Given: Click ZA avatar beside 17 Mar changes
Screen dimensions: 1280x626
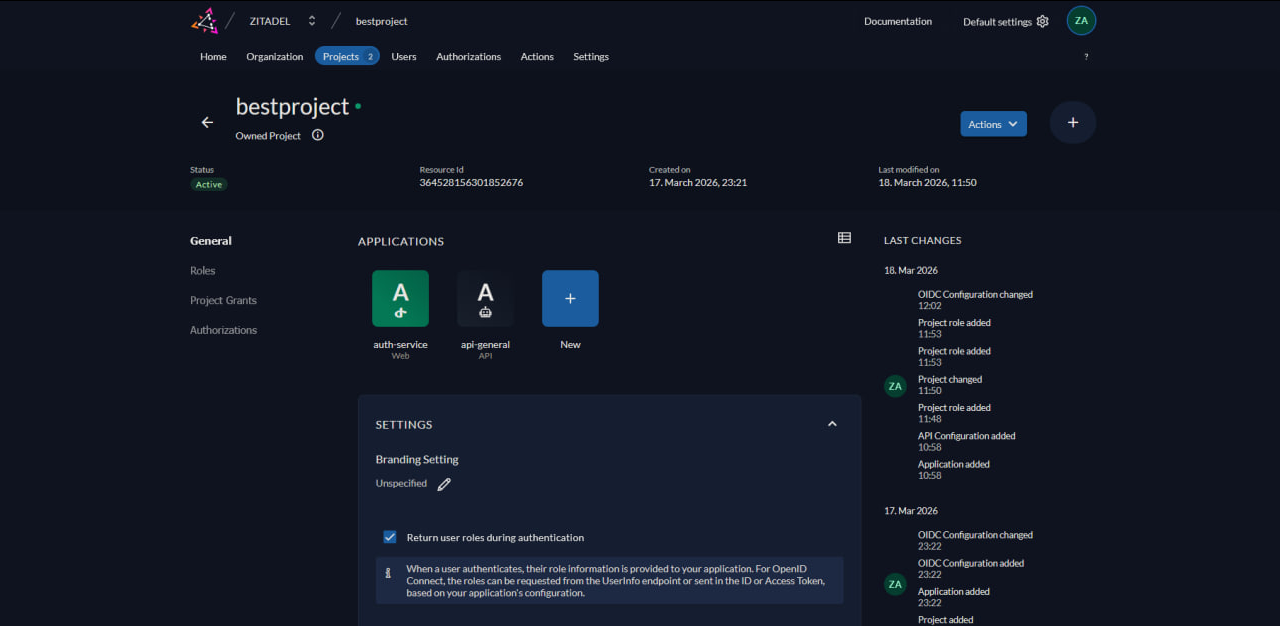Looking at the screenshot, I should tap(895, 584).
